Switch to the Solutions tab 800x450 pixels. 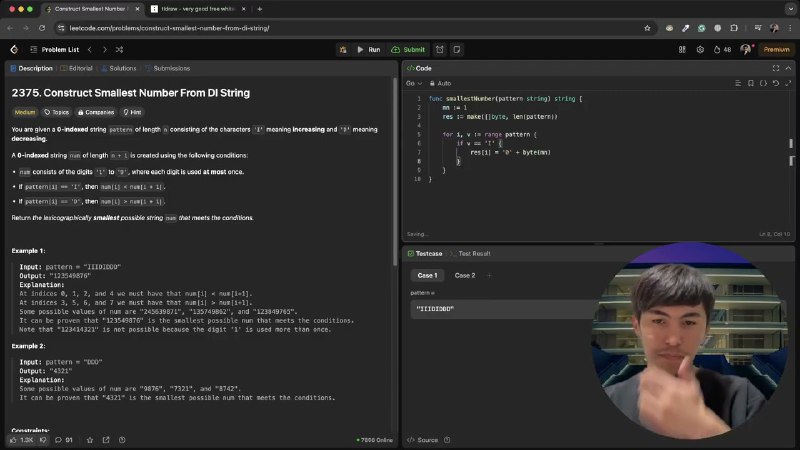pos(119,68)
